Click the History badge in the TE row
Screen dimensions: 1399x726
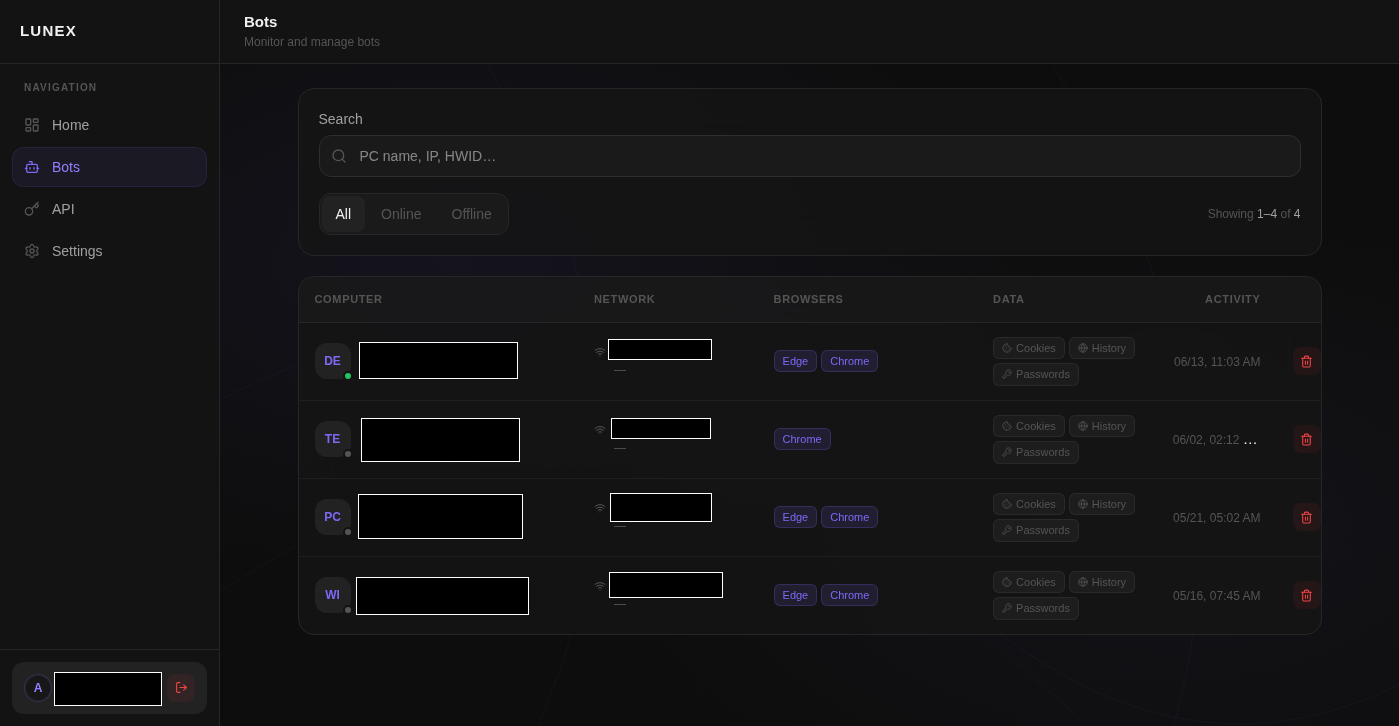click(1102, 426)
